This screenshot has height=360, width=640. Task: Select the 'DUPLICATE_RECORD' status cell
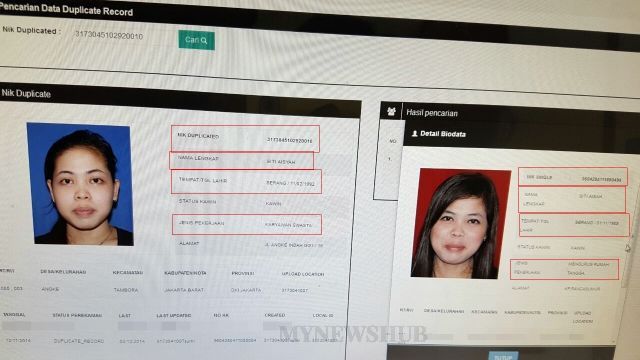click(79, 340)
